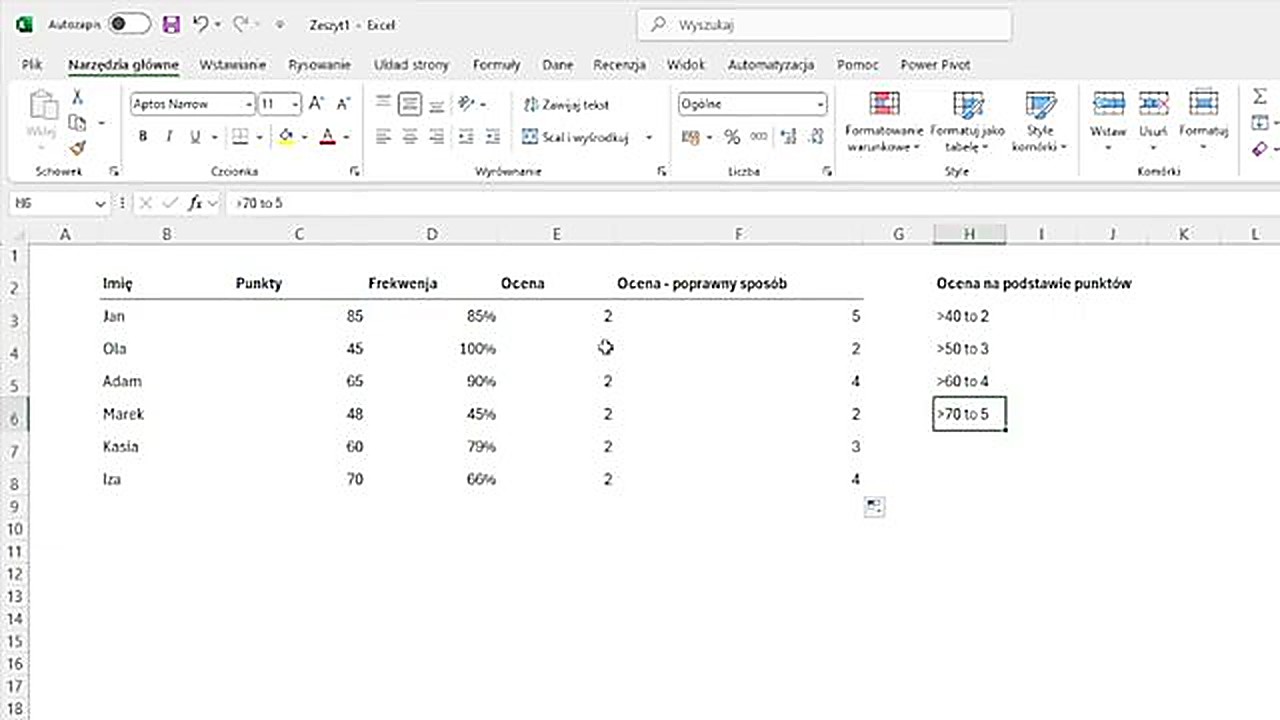Viewport: 1280px width, 720px height.
Task: Switch to the Wstawianie tab
Action: pyautogui.click(x=232, y=65)
